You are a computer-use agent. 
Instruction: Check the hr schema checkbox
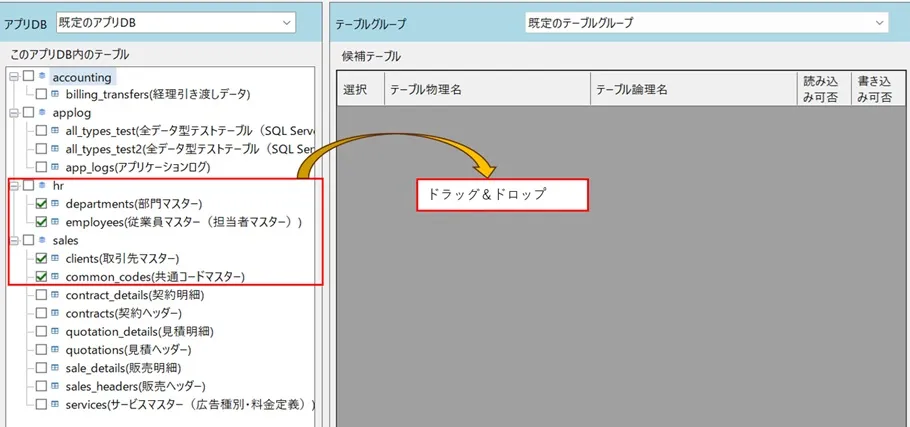[28, 186]
